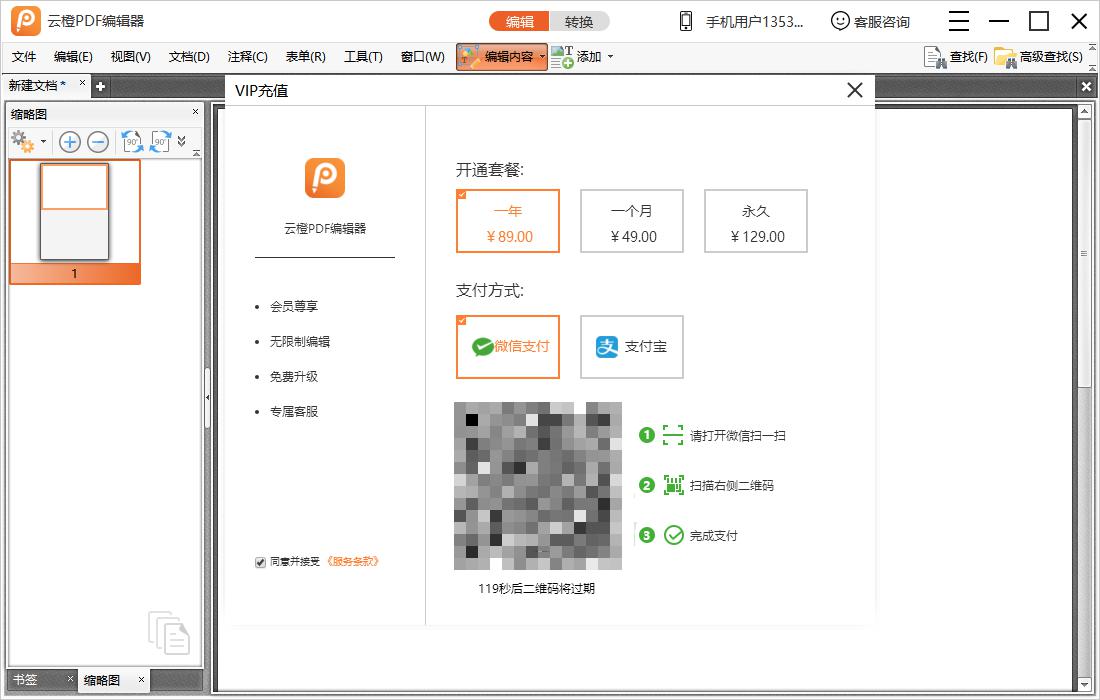1100x700 pixels.
Task: Zoom out thumbnails with the minus icon
Action: [98, 142]
